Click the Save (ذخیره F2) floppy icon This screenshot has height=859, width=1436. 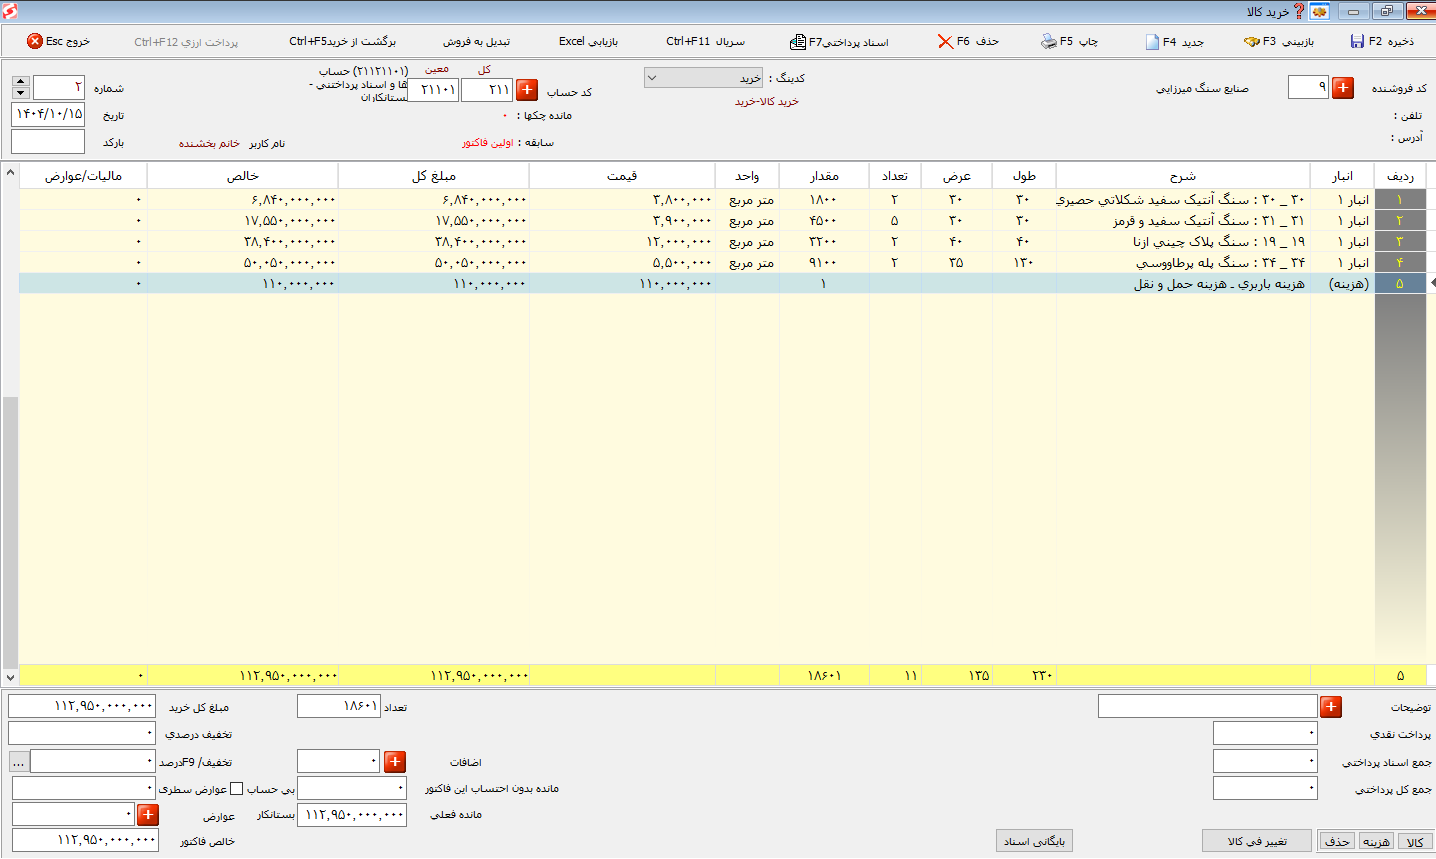point(1357,41)
